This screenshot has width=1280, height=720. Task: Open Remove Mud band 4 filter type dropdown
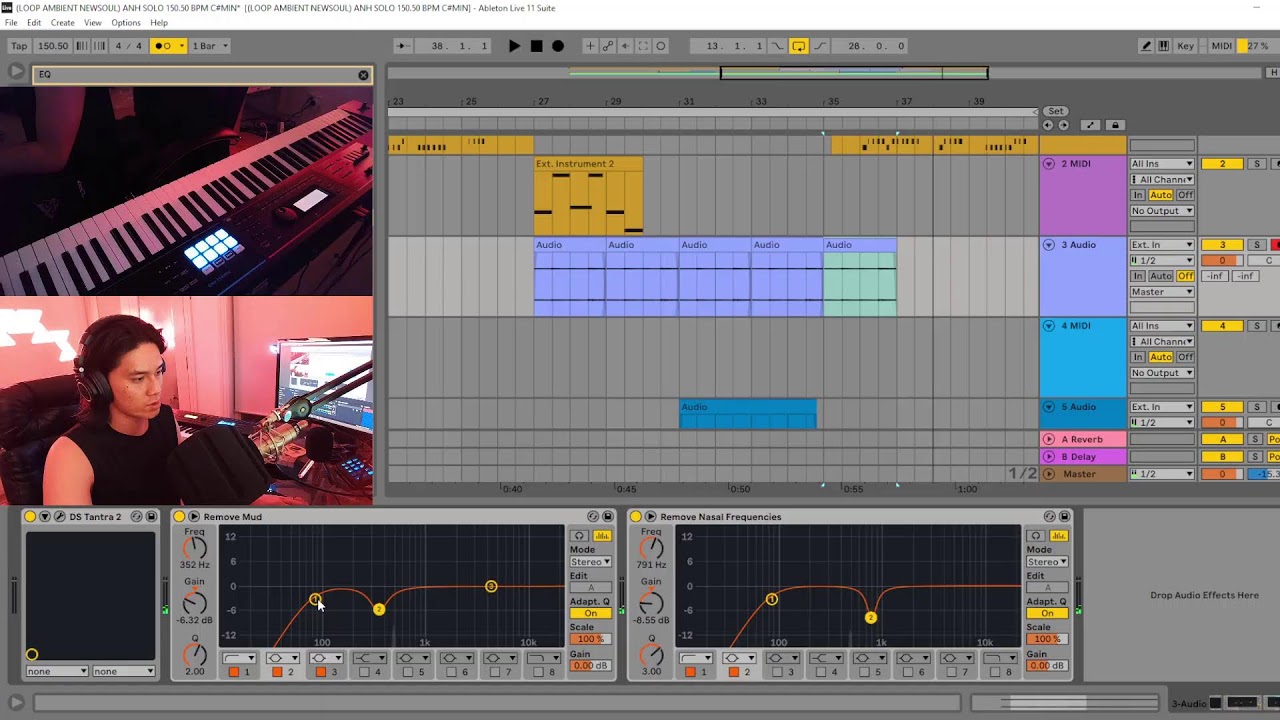[369, 658]
